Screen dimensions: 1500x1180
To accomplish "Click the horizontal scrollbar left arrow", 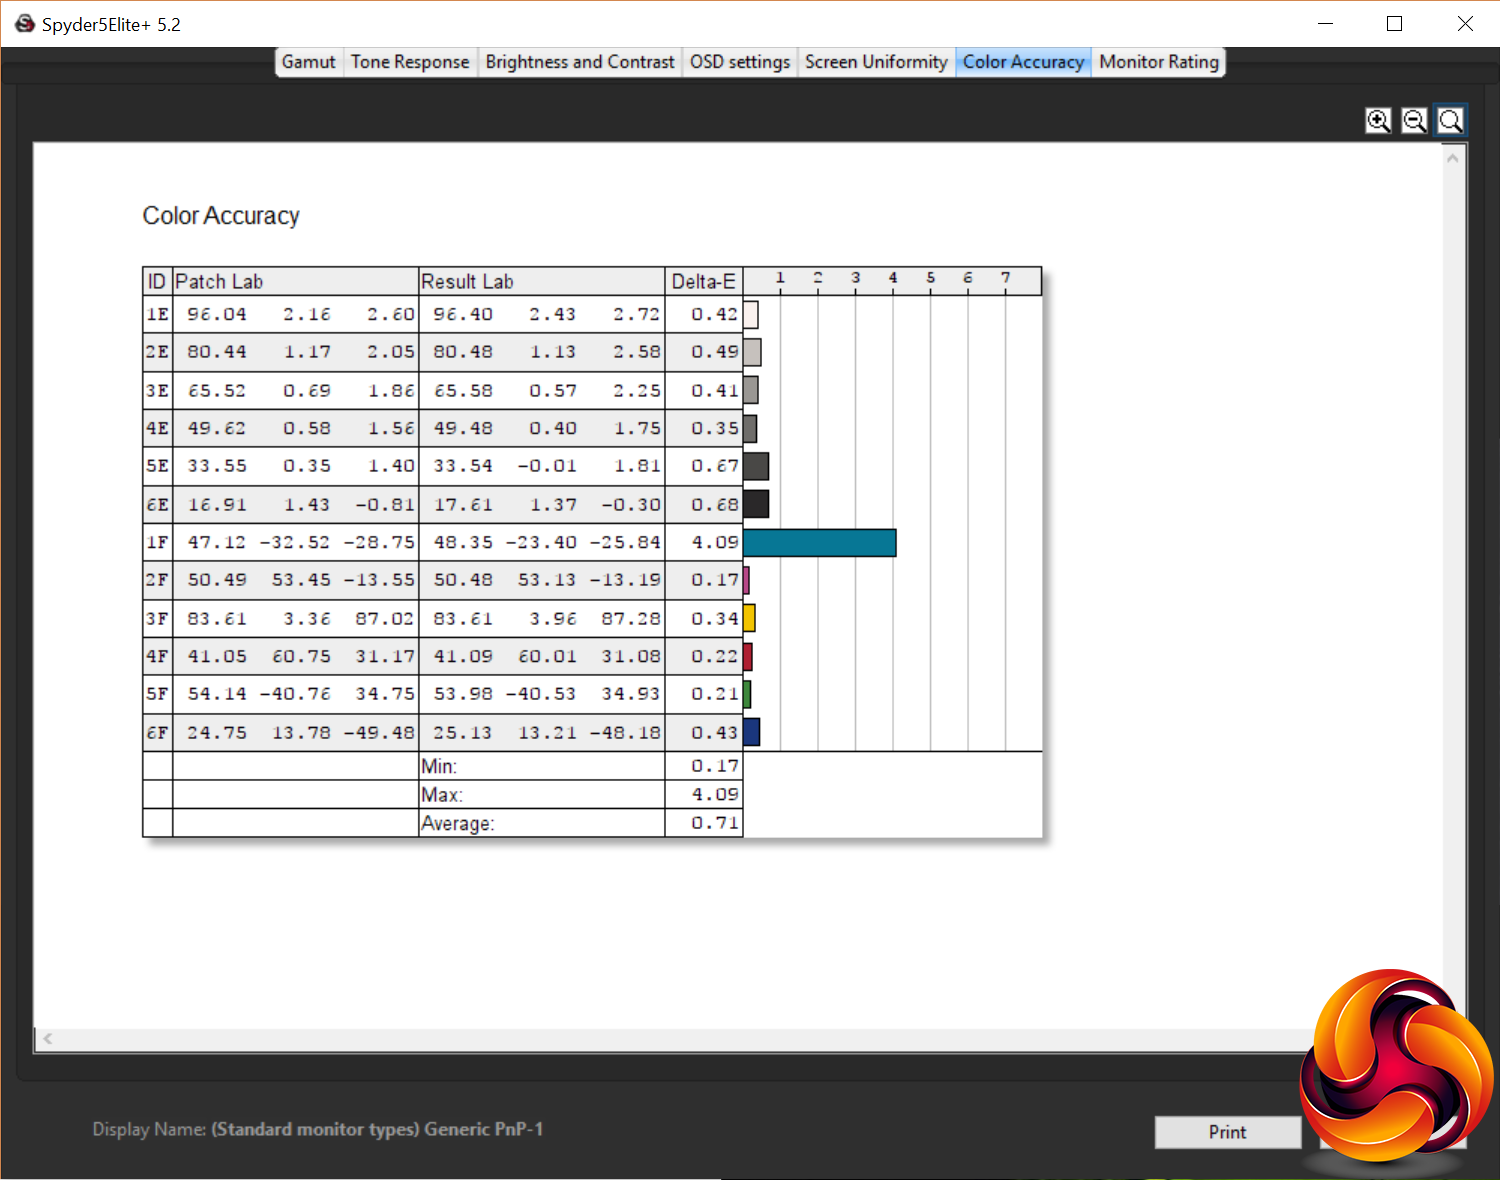I will 48,1039.
